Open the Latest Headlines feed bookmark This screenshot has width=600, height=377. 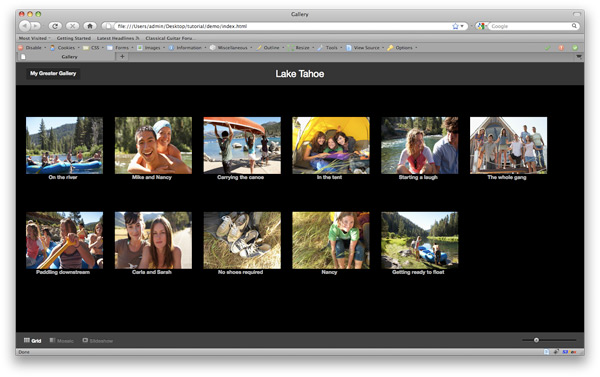[x=118, y=38]
